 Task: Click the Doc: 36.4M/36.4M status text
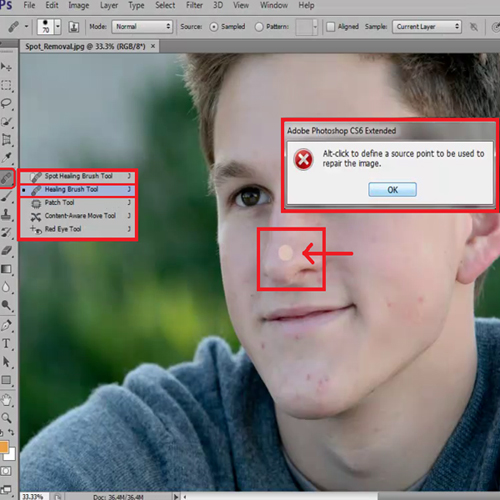click(x=118, y=497)
